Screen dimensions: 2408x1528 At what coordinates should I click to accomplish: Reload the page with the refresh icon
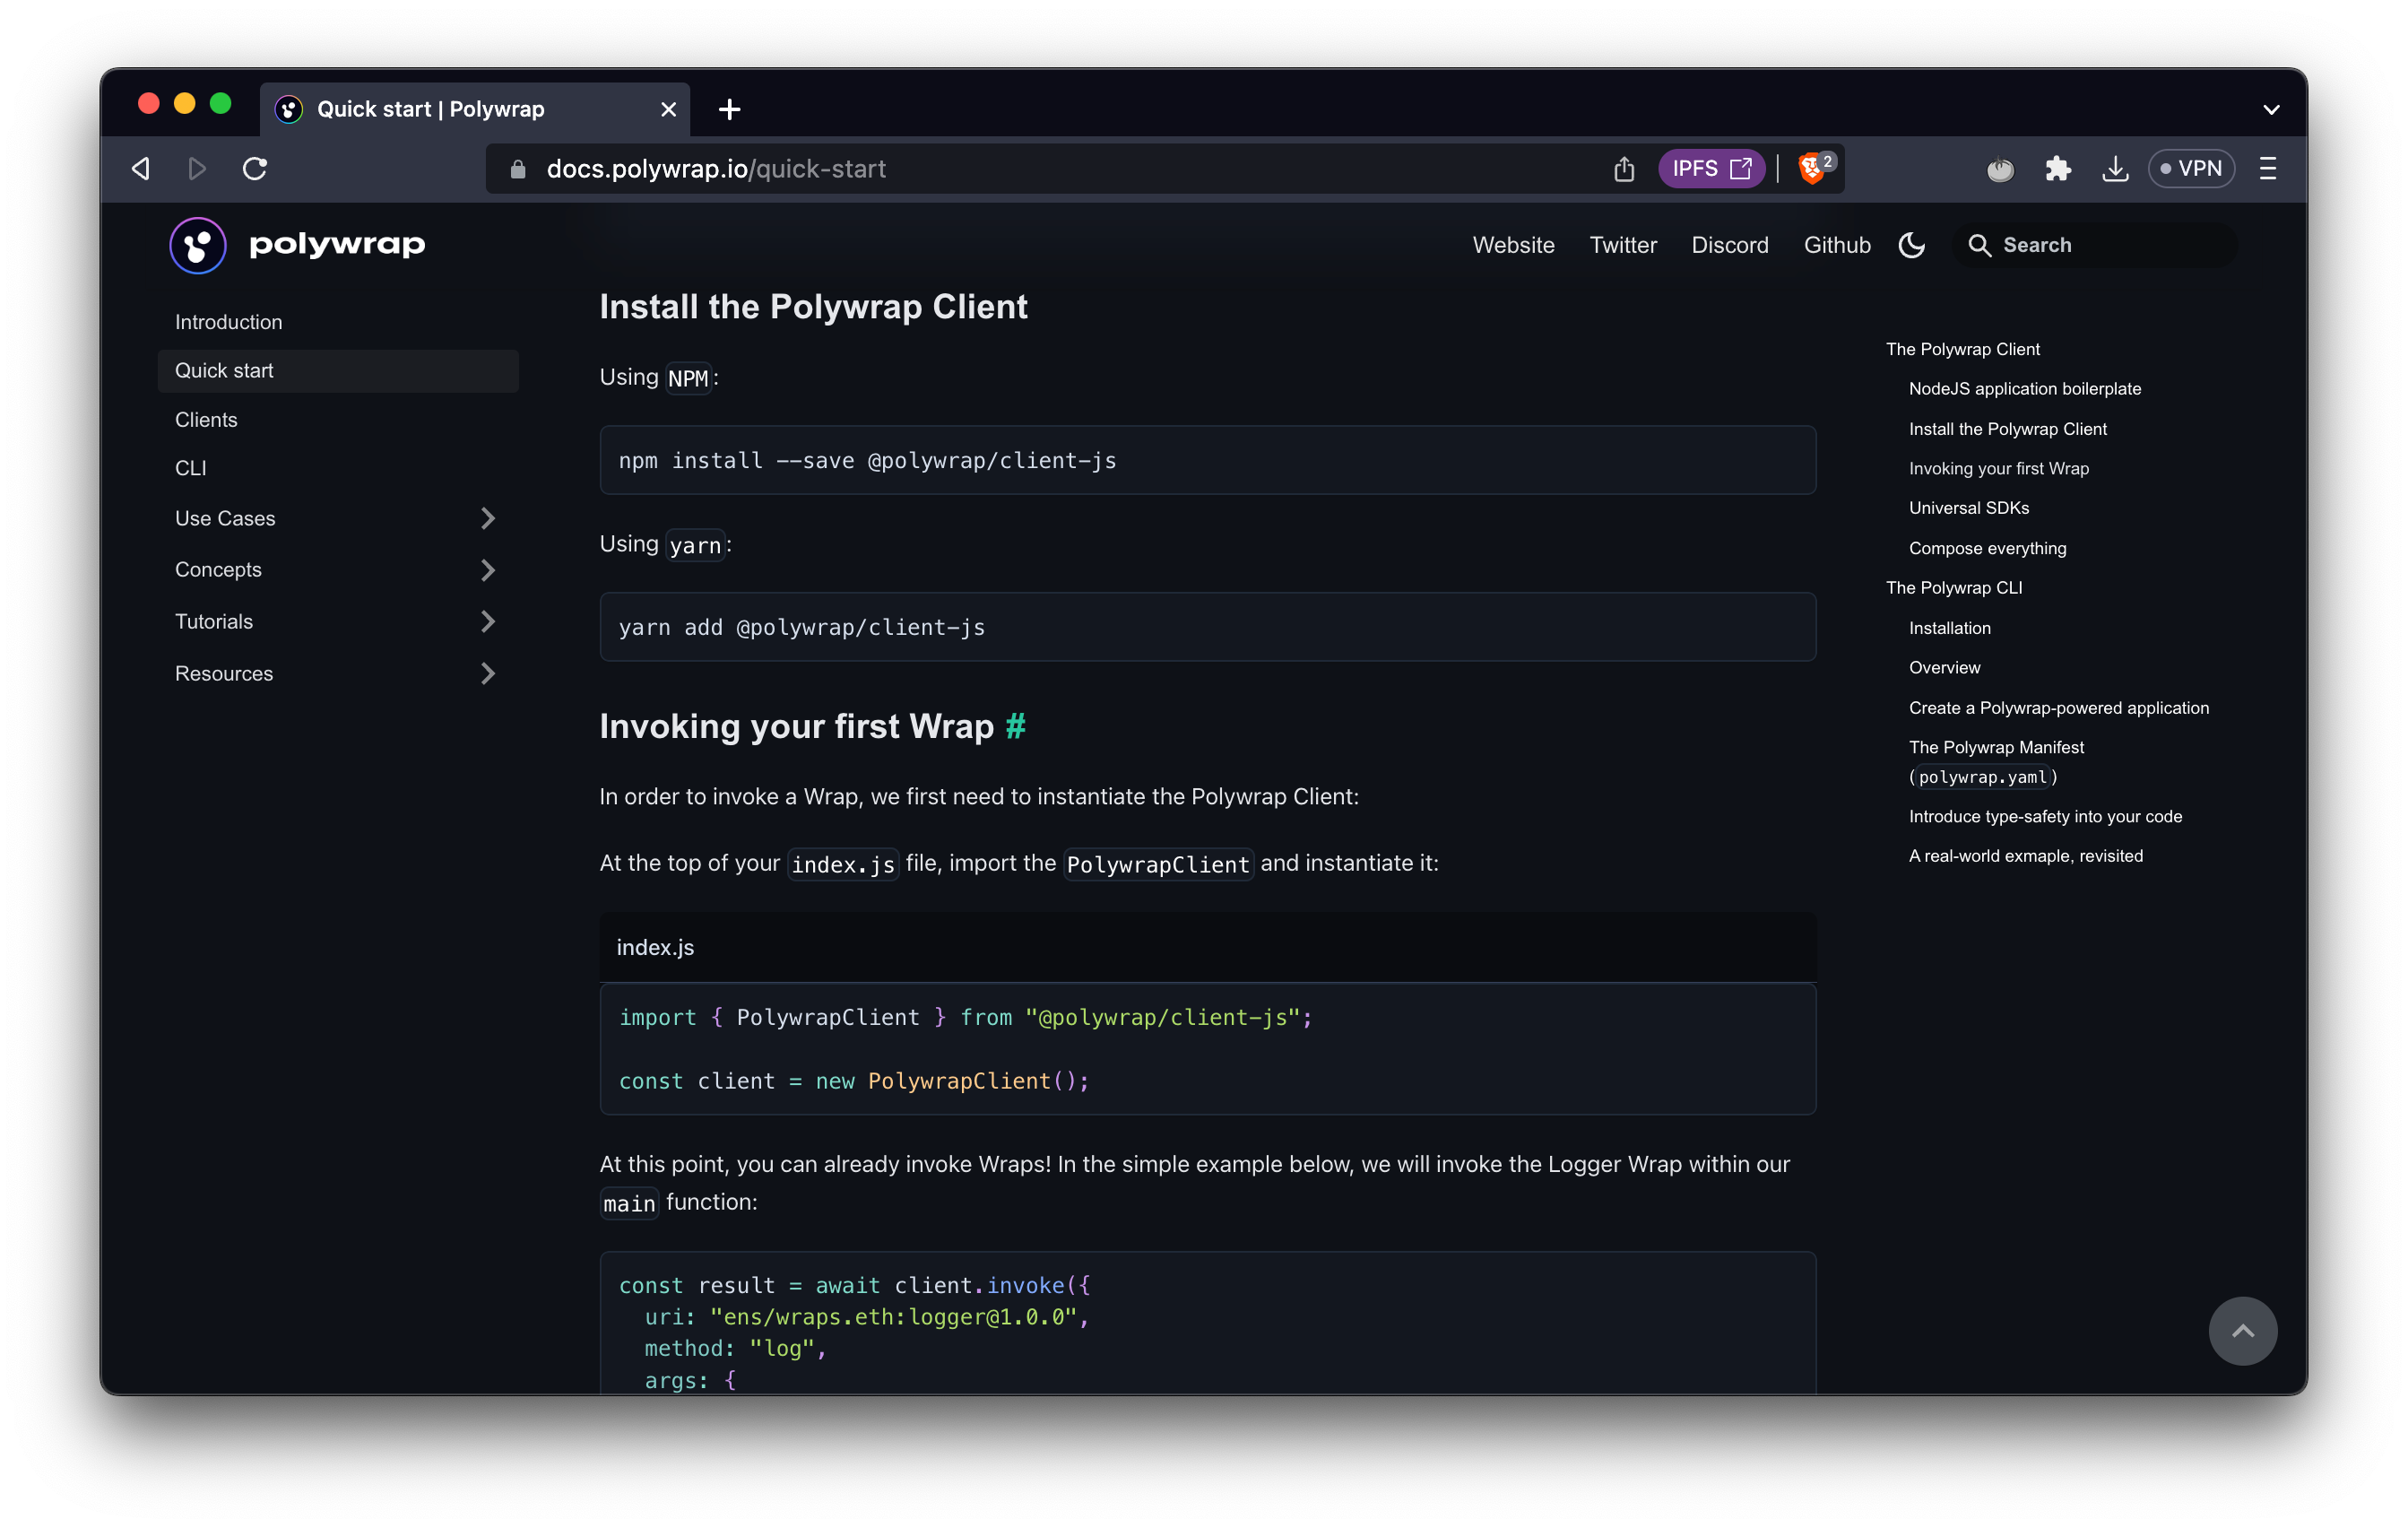click(255, 168)
